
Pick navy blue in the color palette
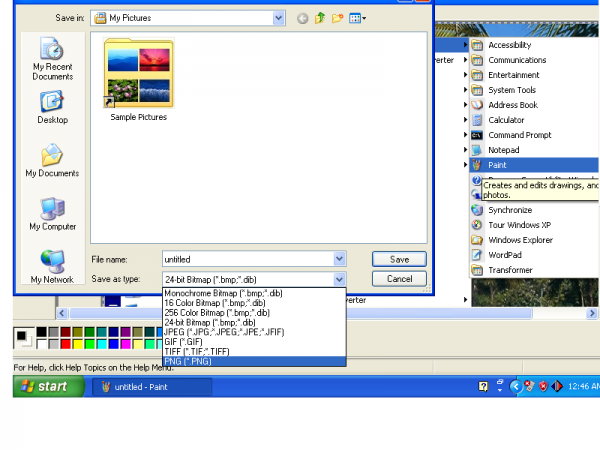click(114, 332)
